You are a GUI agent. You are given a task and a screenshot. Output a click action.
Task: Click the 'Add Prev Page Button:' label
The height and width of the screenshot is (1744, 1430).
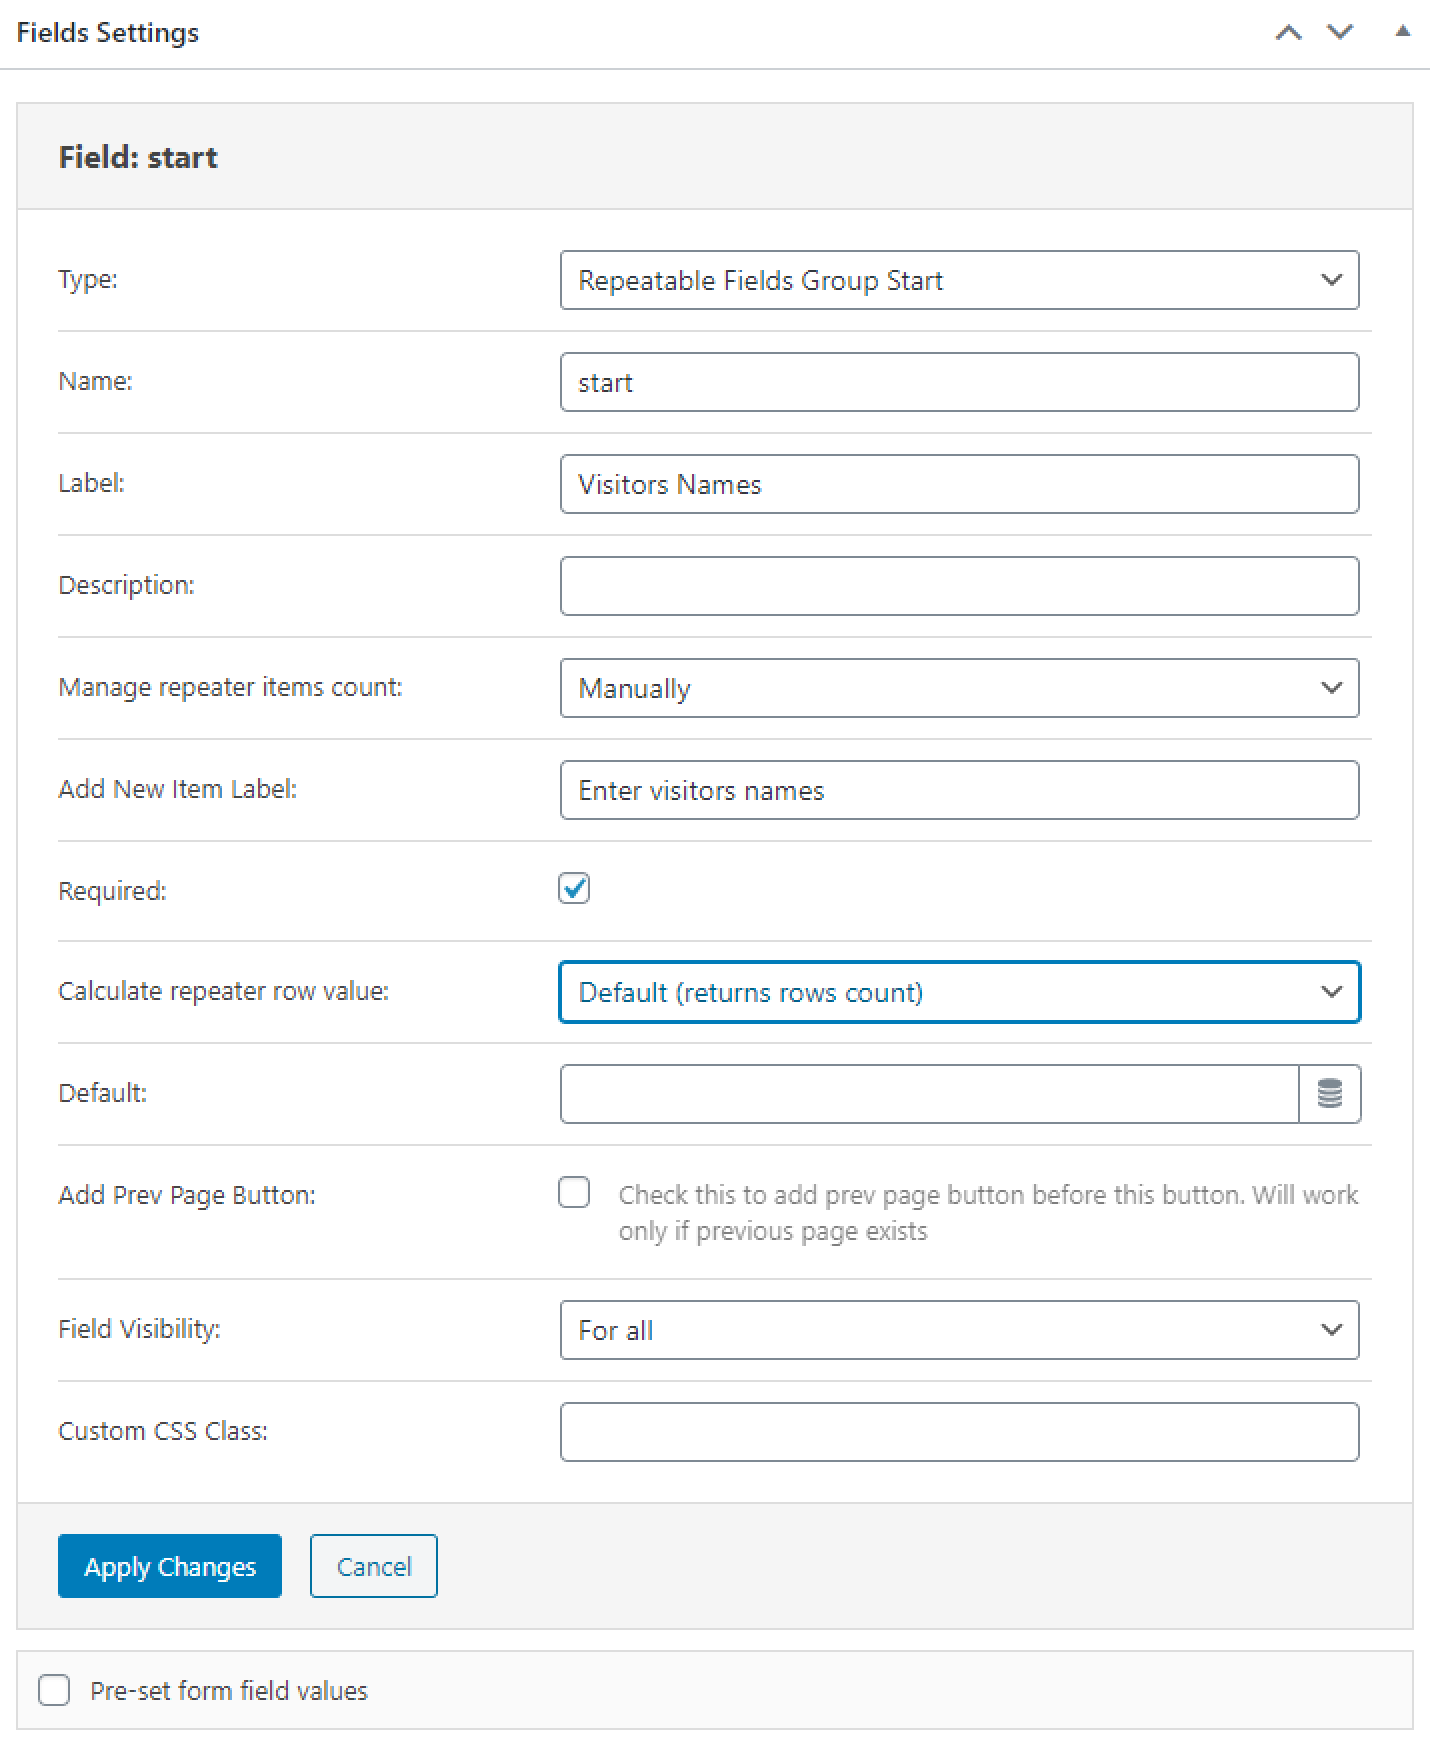pyautogui.click(x=187, y=1195)
